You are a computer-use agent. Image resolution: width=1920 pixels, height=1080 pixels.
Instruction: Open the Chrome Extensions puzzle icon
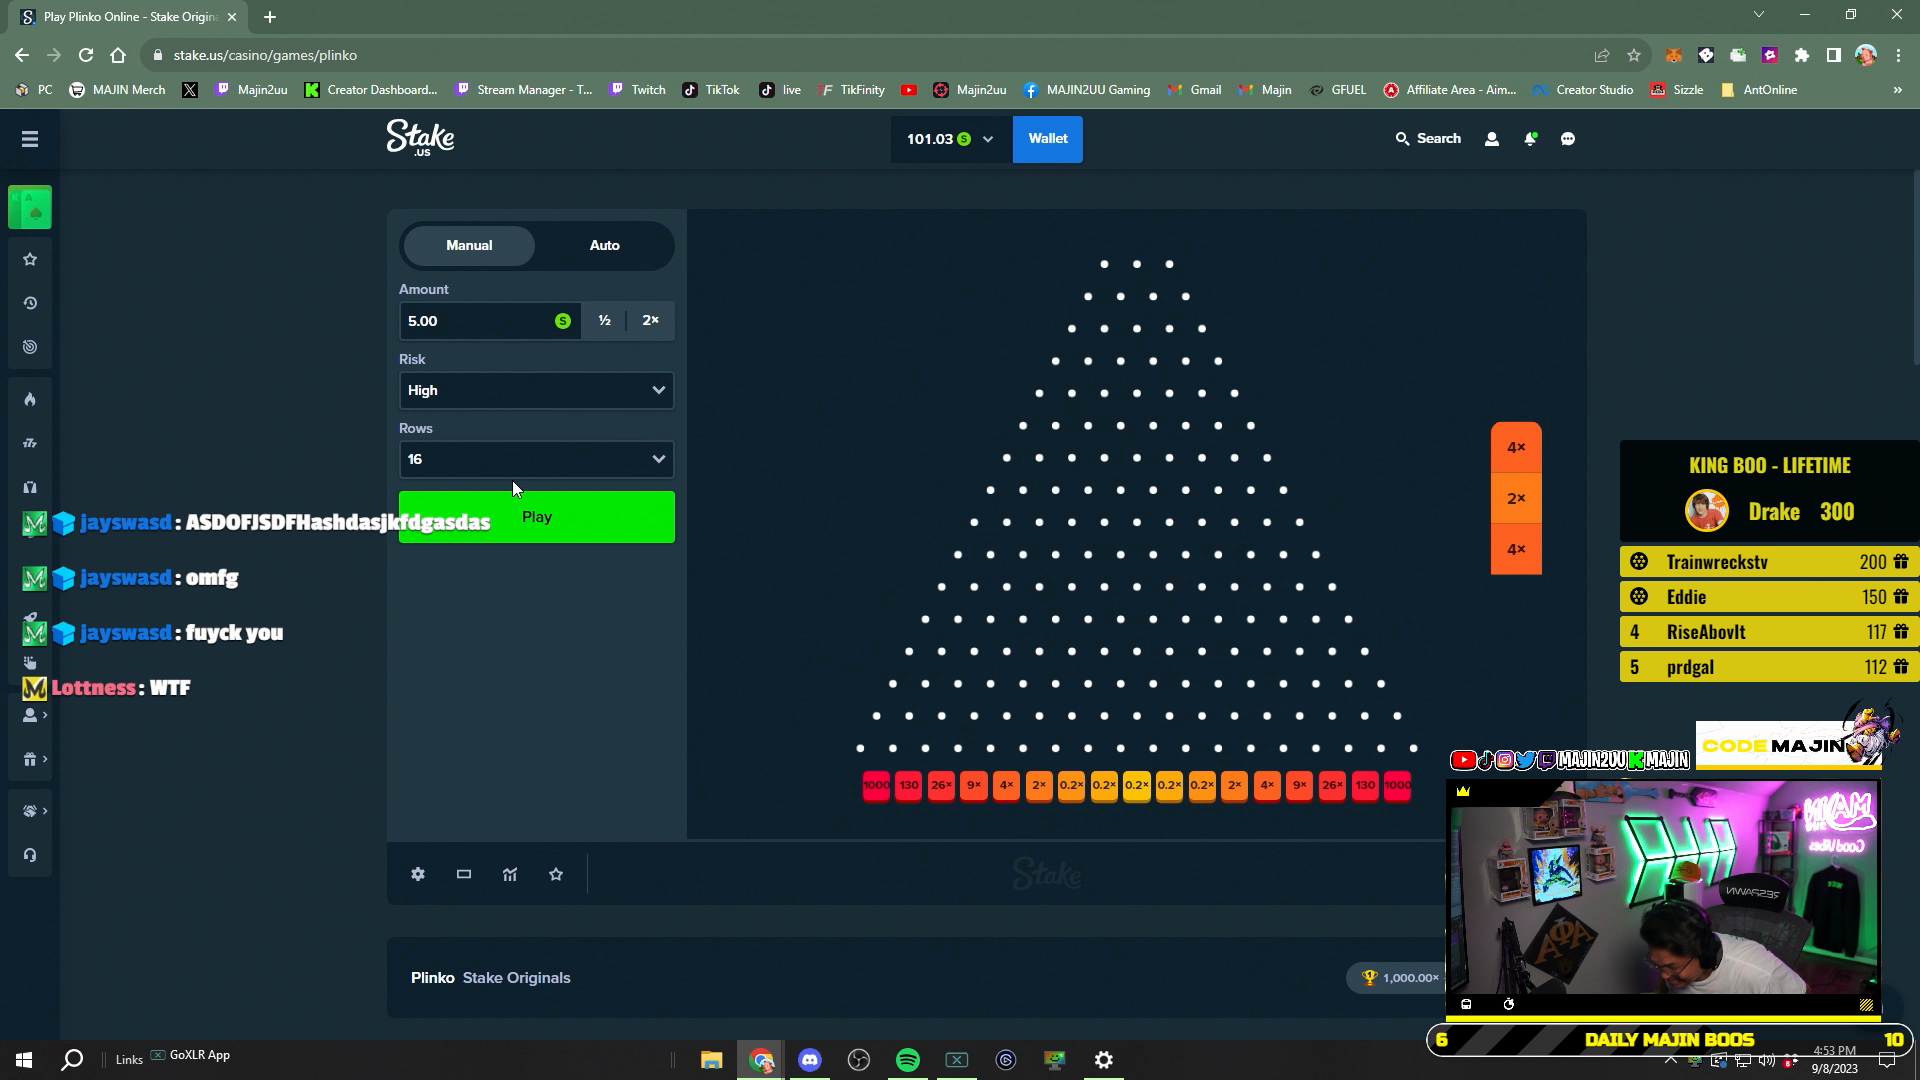[1802, 55]
